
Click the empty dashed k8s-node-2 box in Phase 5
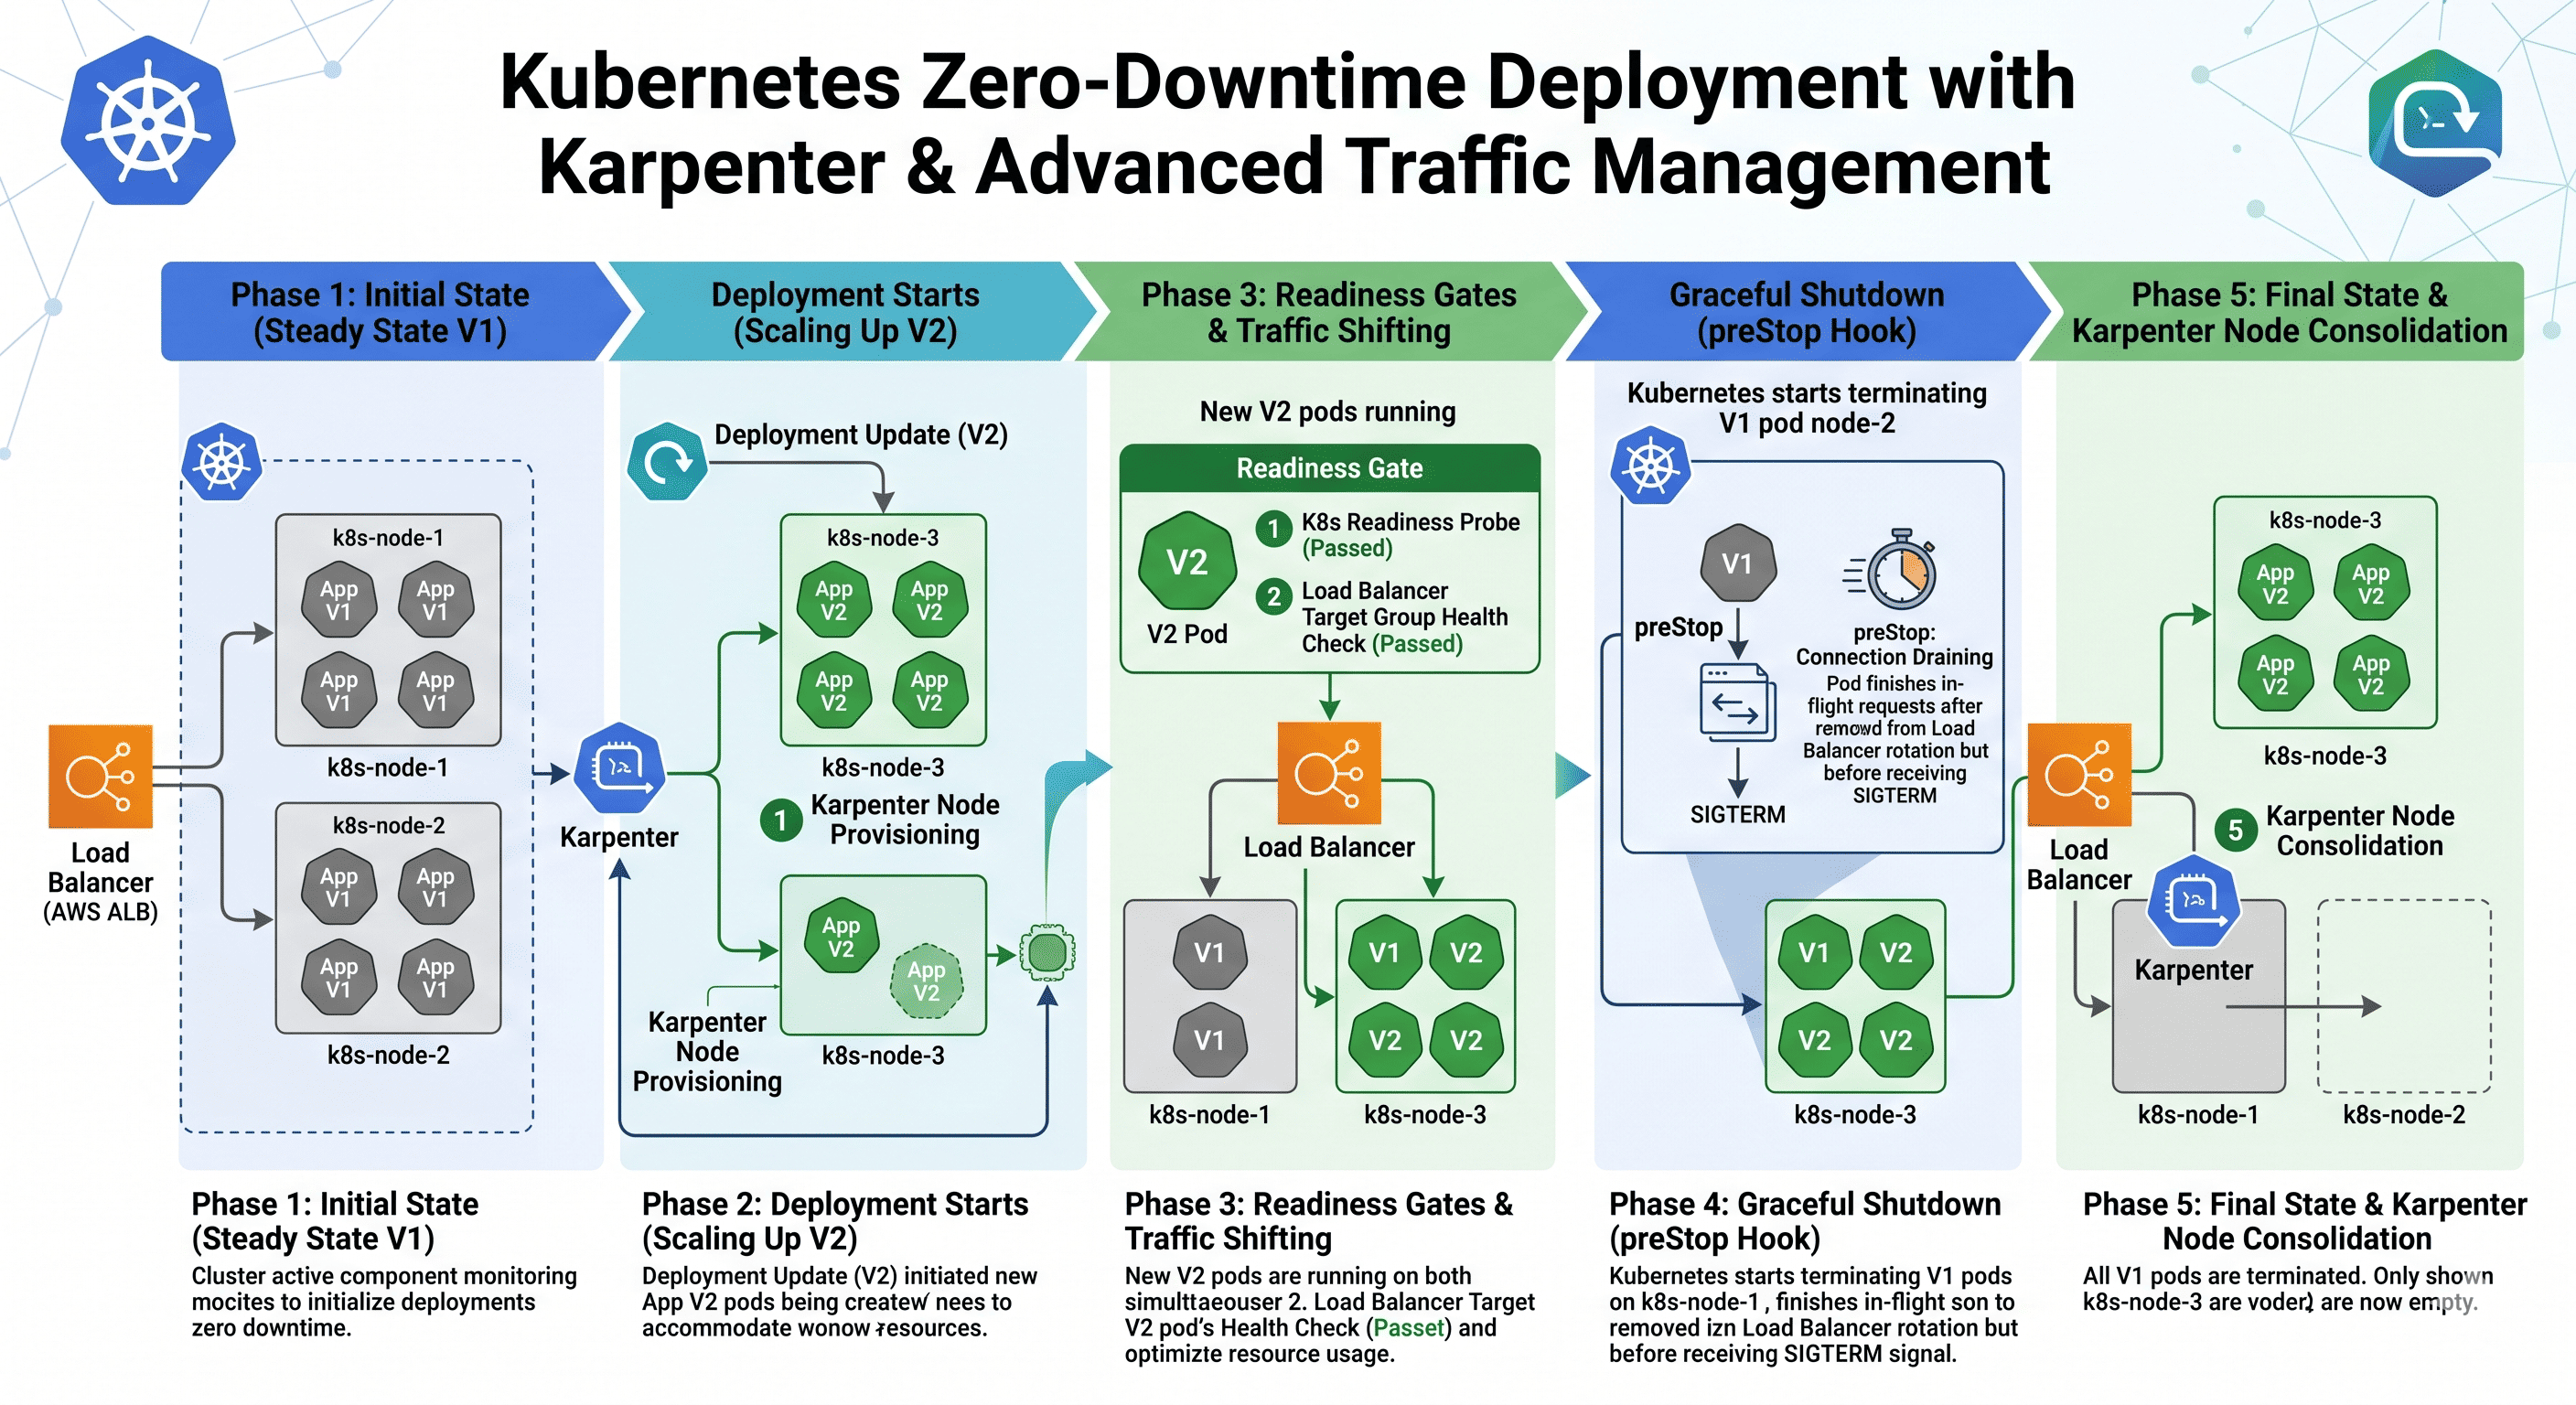(2404, 996)
